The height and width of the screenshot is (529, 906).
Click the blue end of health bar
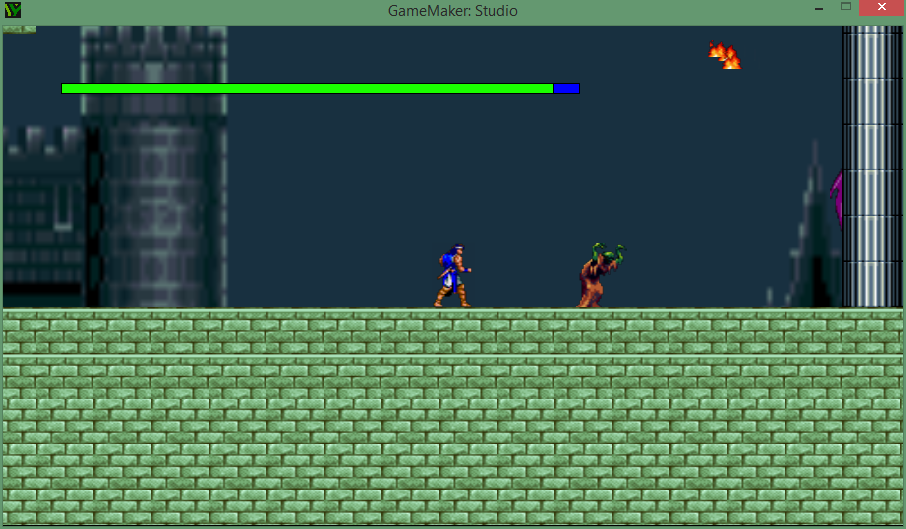566,89
